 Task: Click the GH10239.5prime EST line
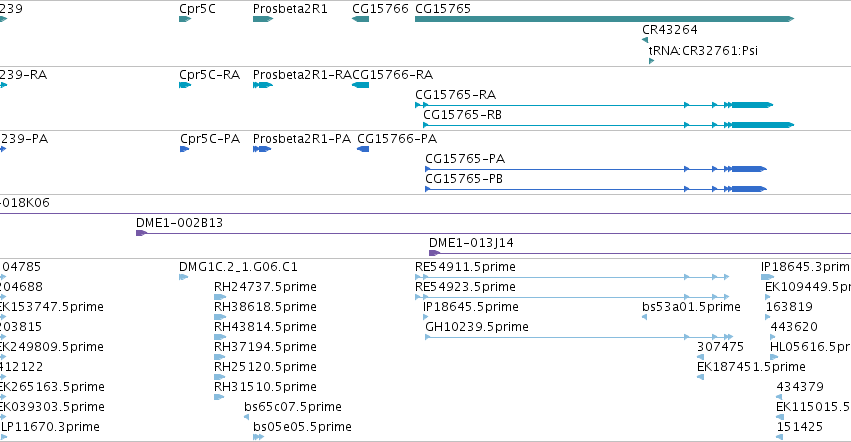click(579, 337)
